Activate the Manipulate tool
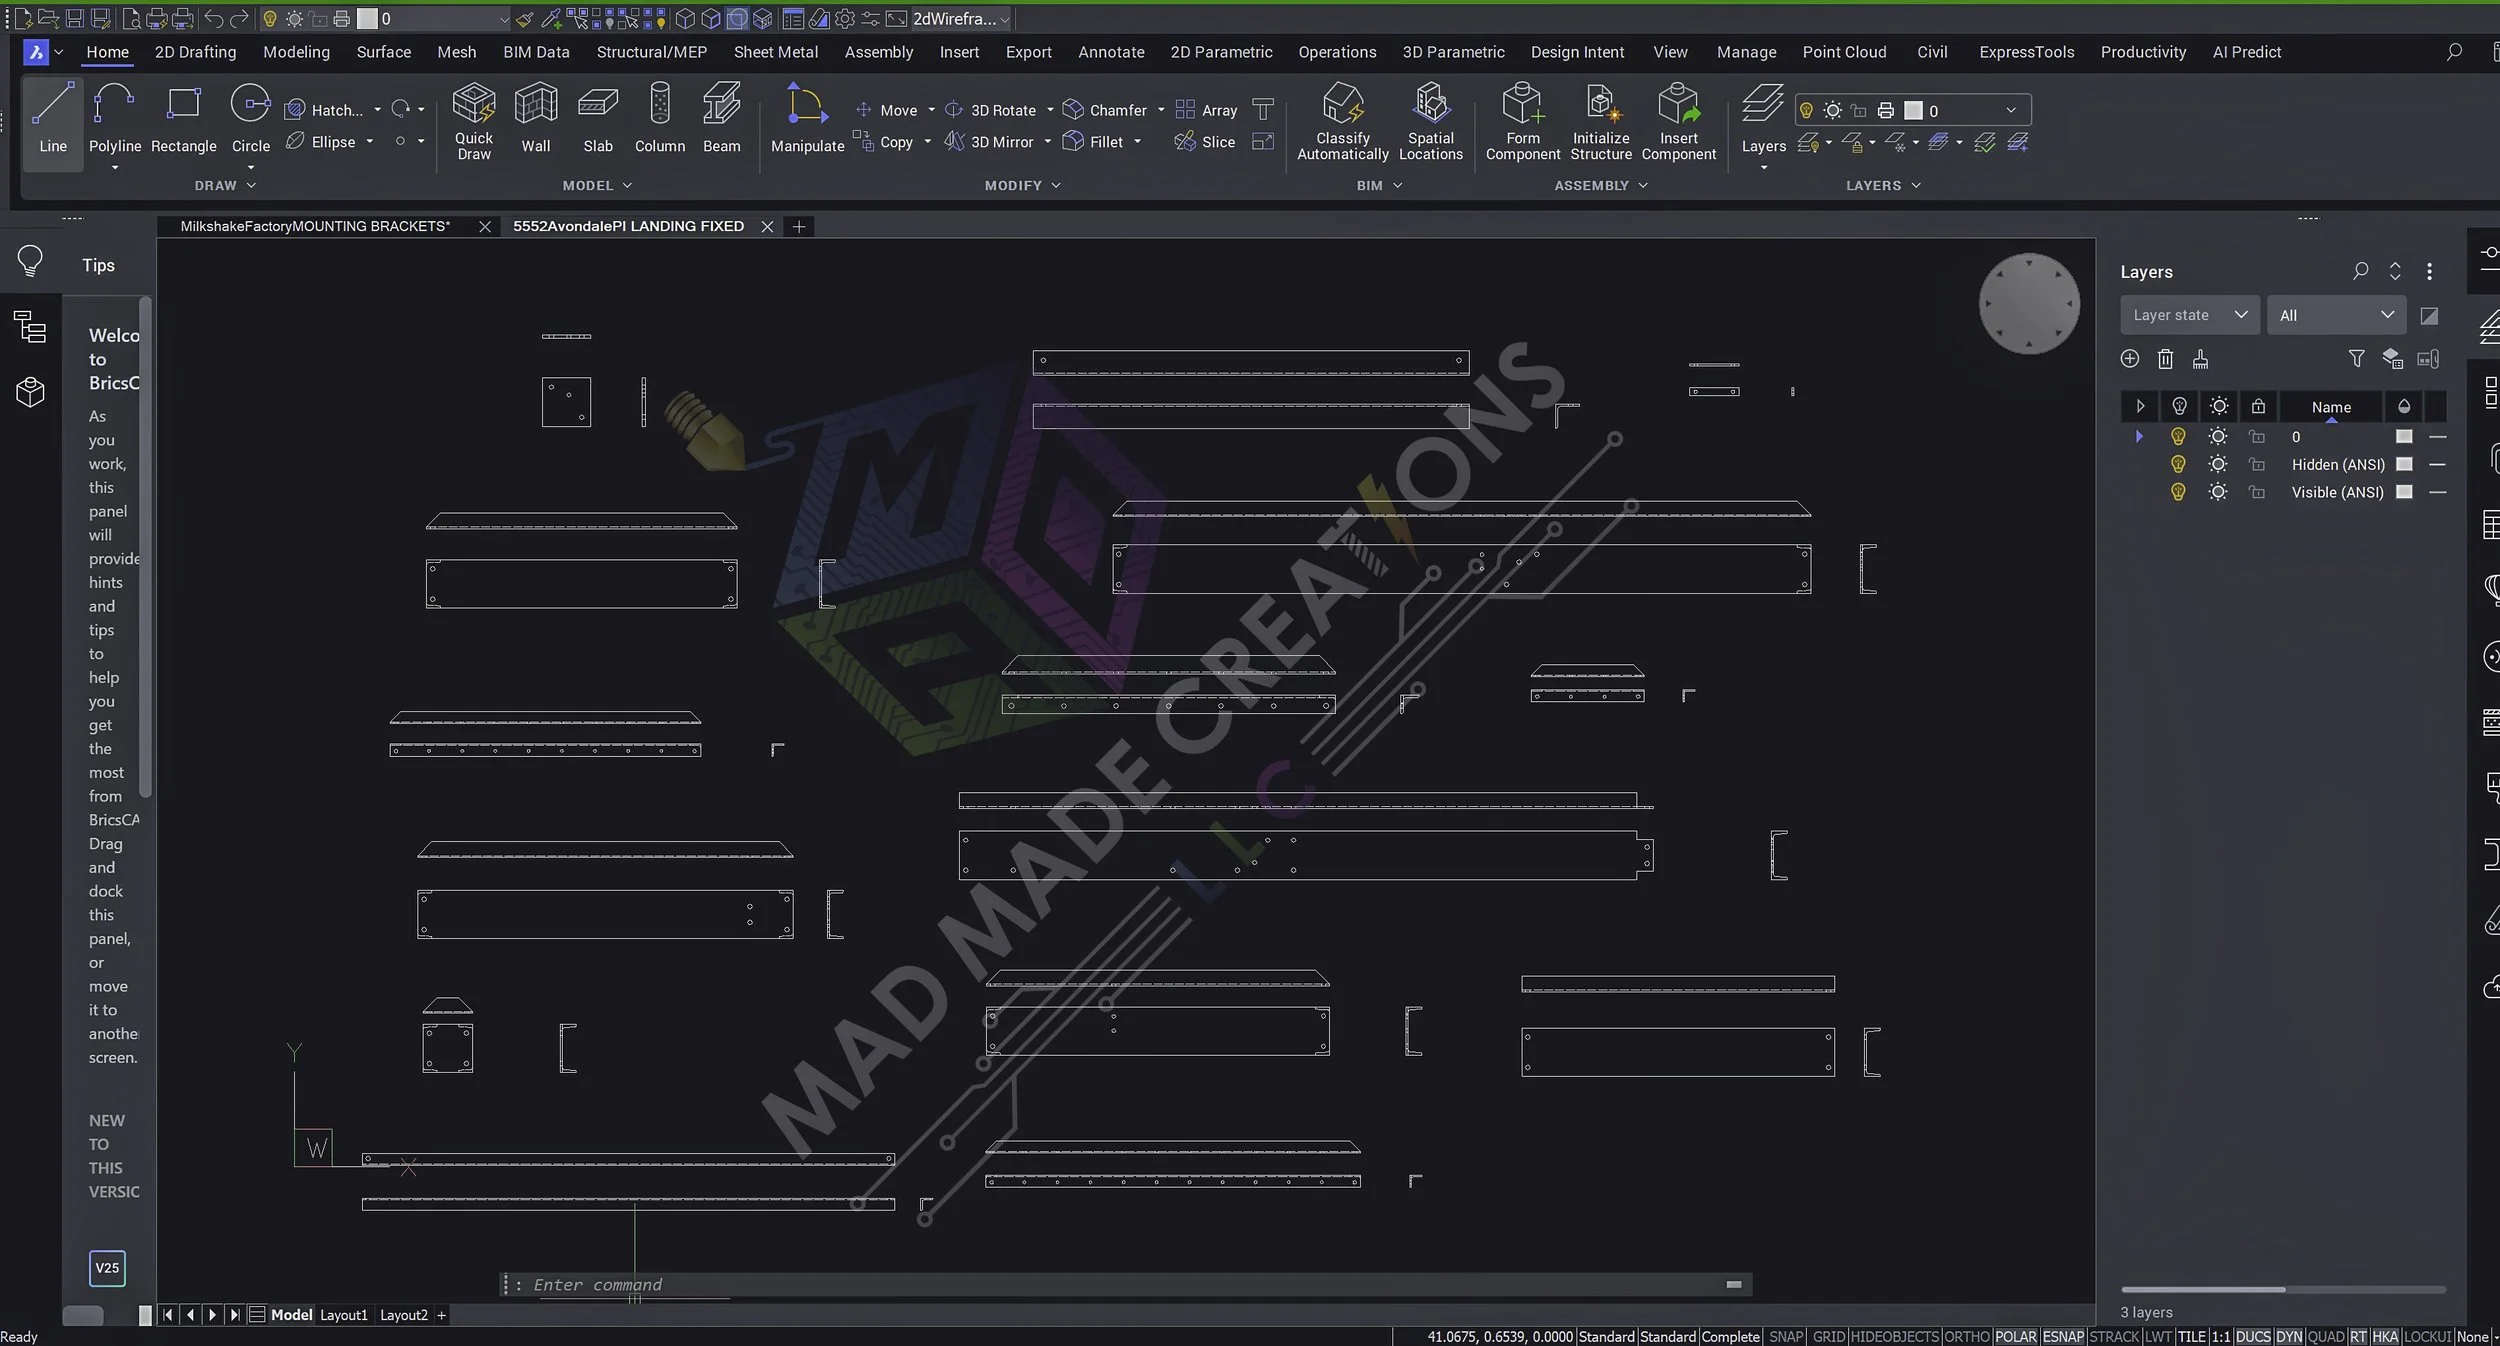Image resolution: width=2500 pixels, height=1346 pixels. [807, 118]
